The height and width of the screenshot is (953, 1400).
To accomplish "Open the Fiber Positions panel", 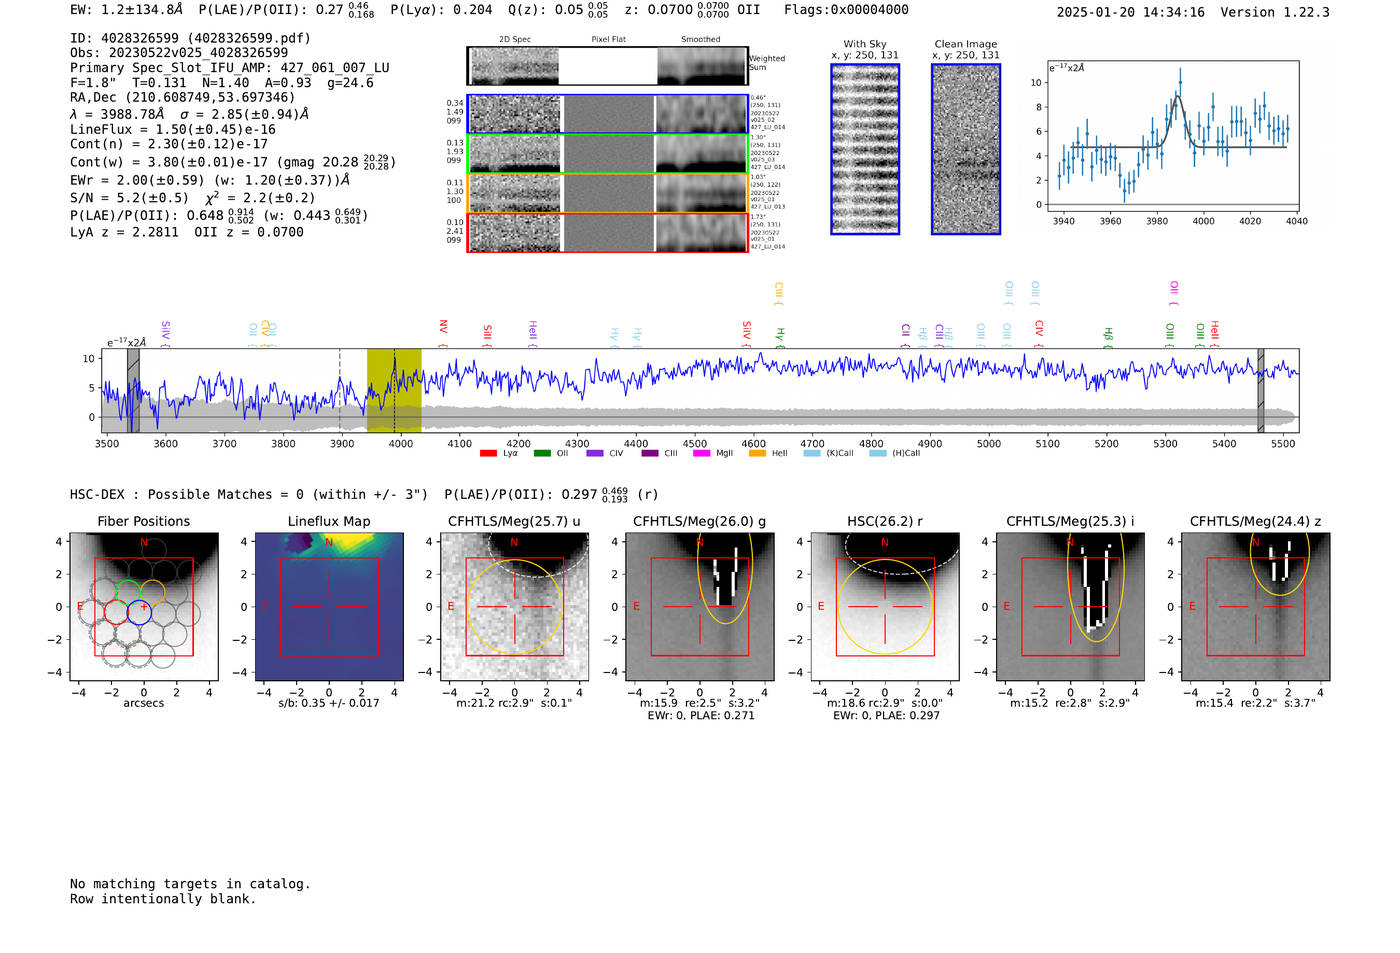I will coord(144,607).
